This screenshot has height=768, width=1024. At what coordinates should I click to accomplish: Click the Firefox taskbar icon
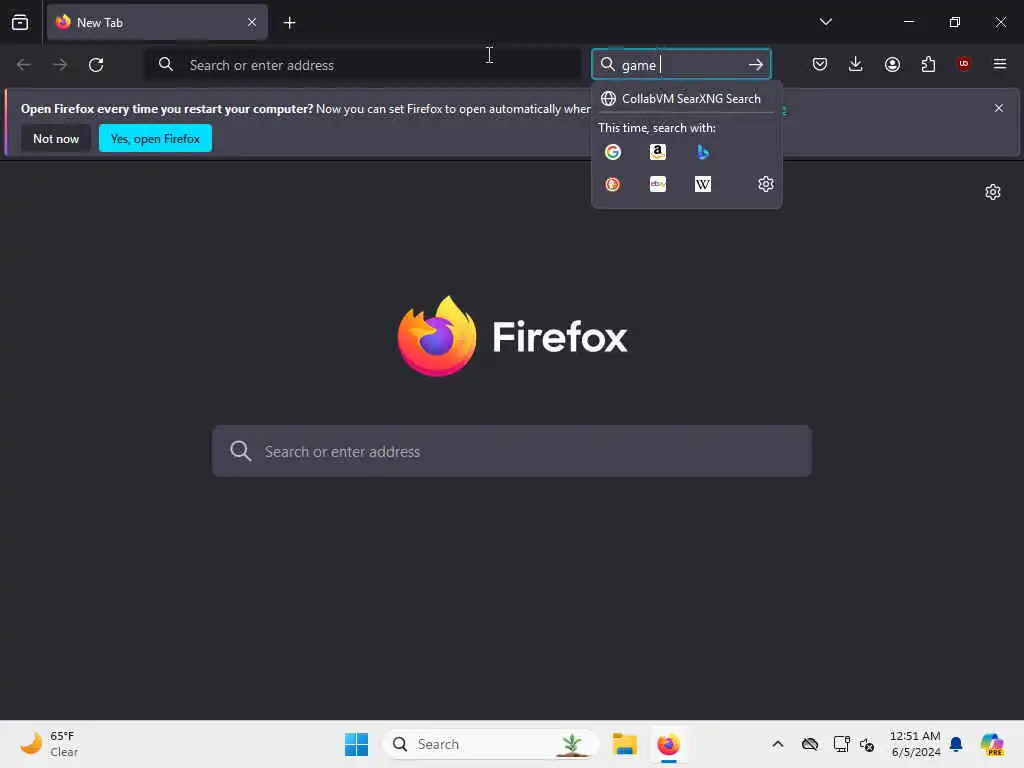(x=668, y=744)
